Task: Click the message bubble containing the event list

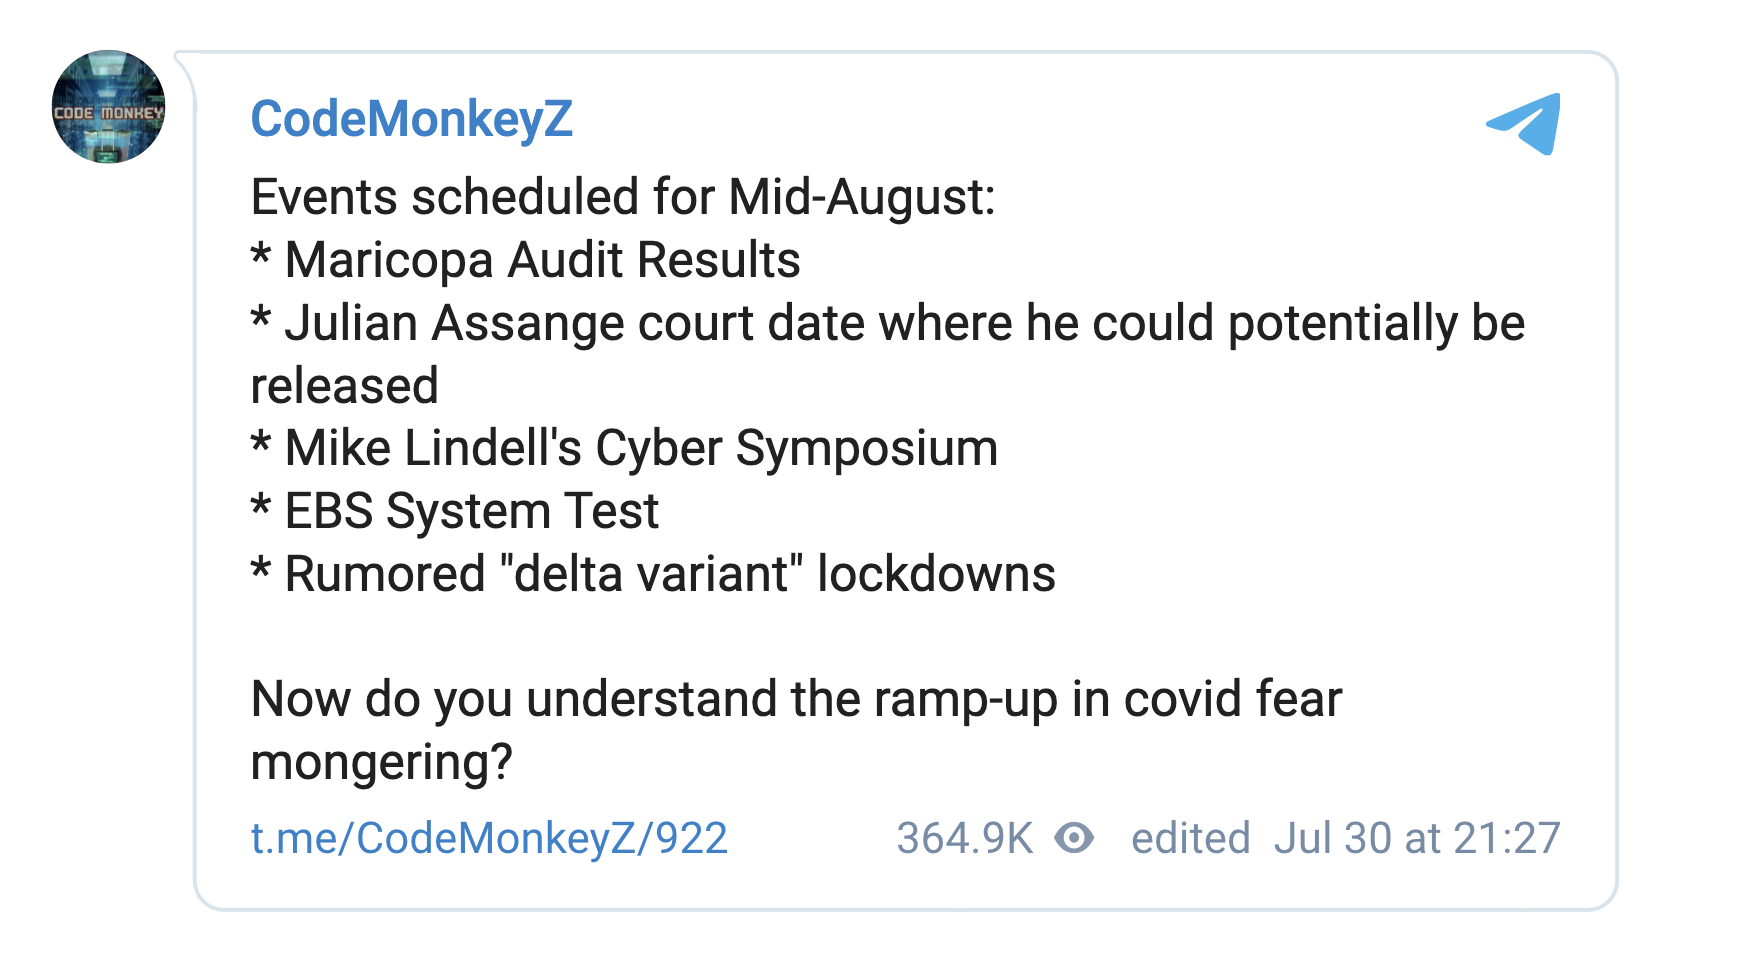Action: point(900,480)
